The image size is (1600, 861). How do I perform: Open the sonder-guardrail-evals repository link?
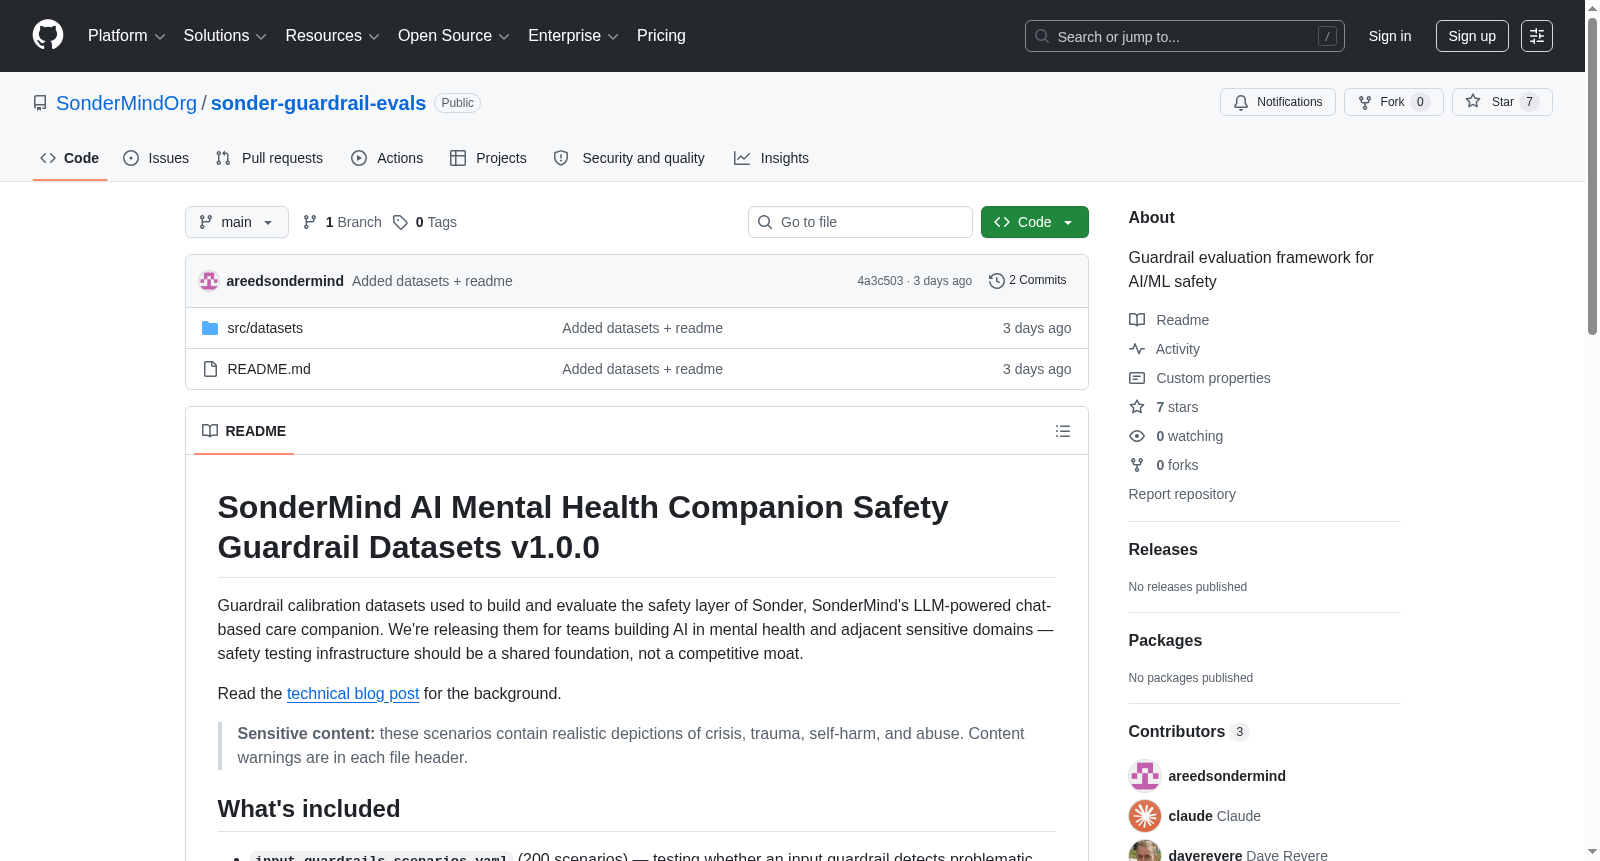click(318, 103)
